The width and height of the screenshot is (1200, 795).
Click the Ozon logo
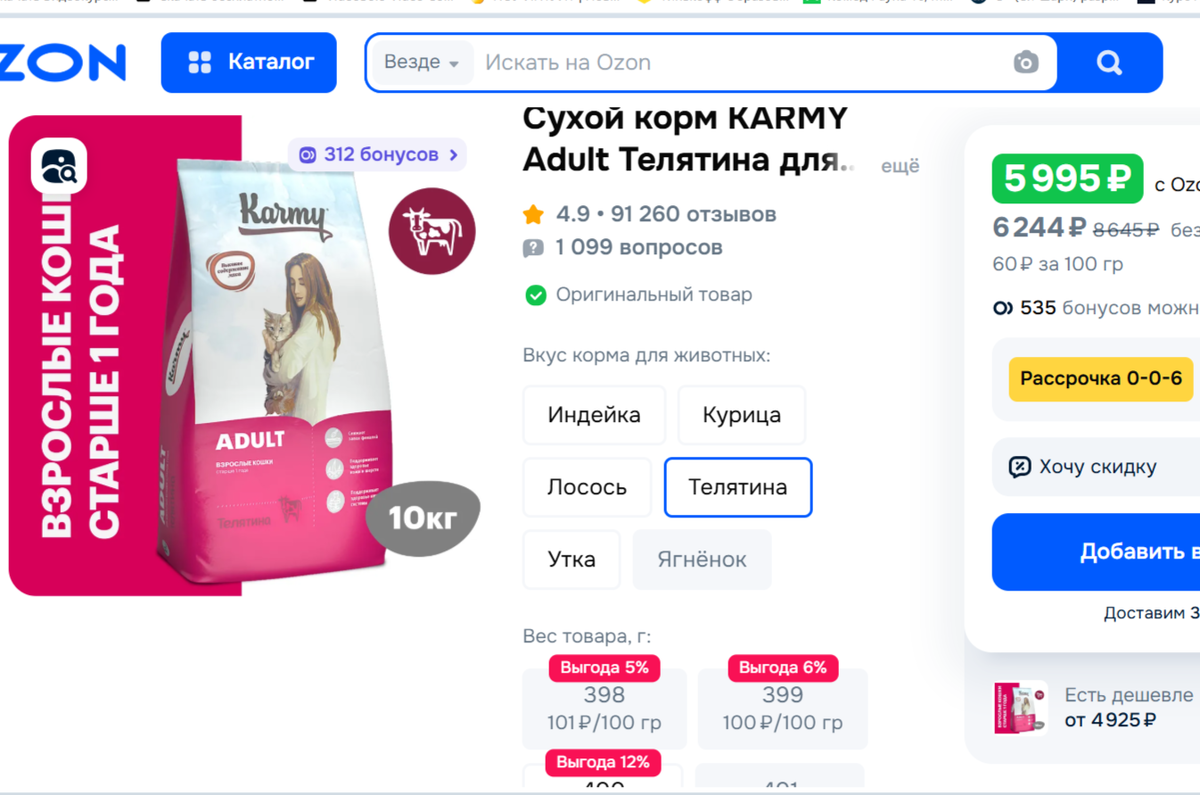pyautogui.click(x=62, y=62)
